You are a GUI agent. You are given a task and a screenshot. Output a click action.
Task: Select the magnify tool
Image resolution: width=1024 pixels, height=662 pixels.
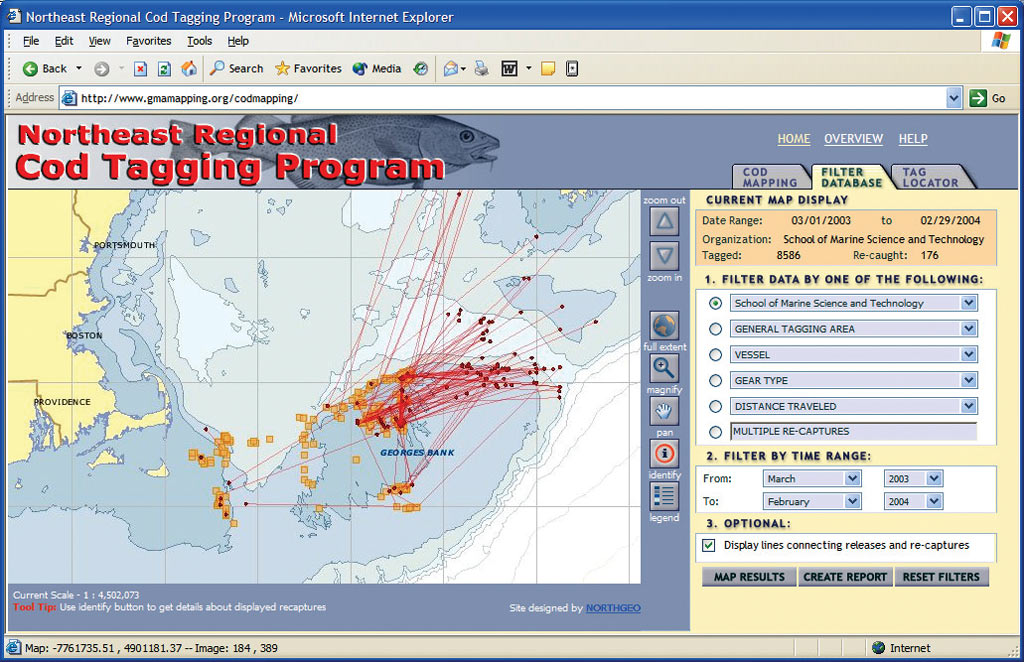[x=664, y=369]
